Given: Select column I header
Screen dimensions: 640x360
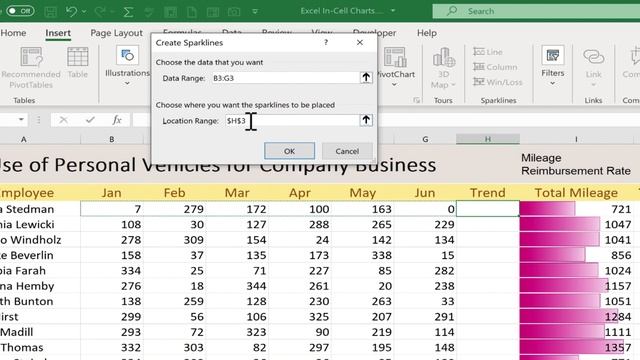Looking at the screenshot, I should [576, 139].
